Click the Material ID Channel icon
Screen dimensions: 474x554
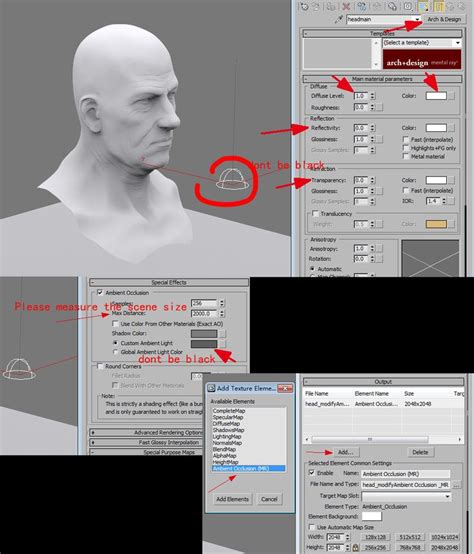pyautogui.click(x=408, y=6)
